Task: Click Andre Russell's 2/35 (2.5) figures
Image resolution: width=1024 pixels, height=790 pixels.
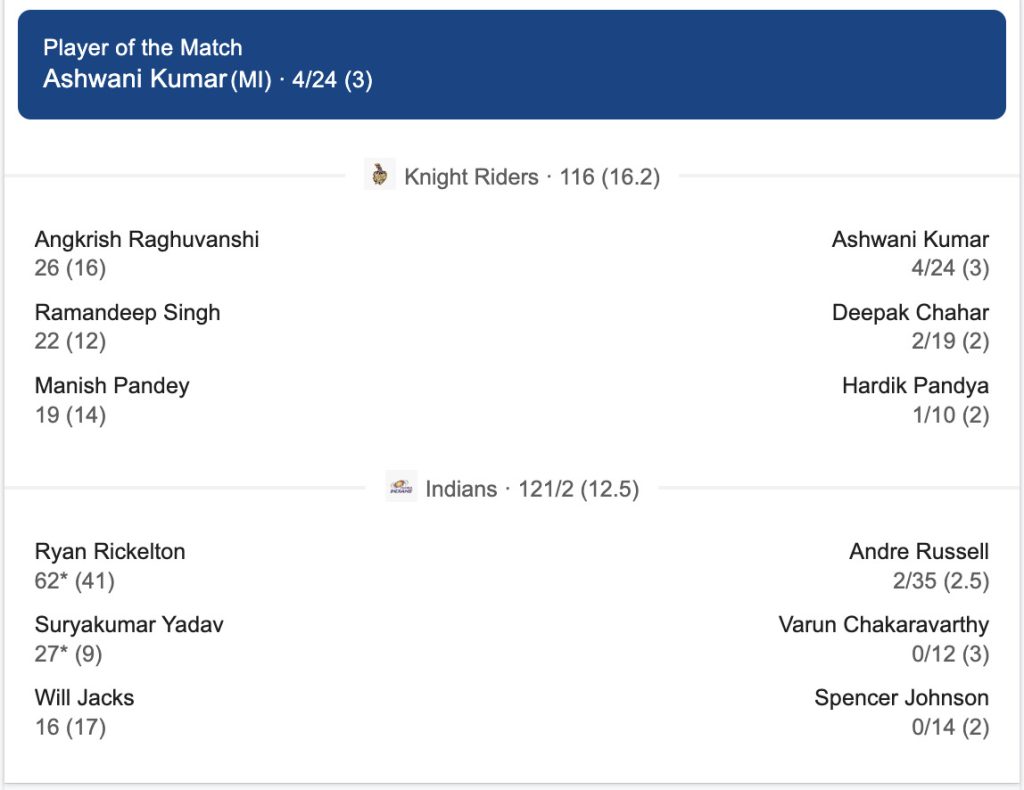Action: click(940, 580)
